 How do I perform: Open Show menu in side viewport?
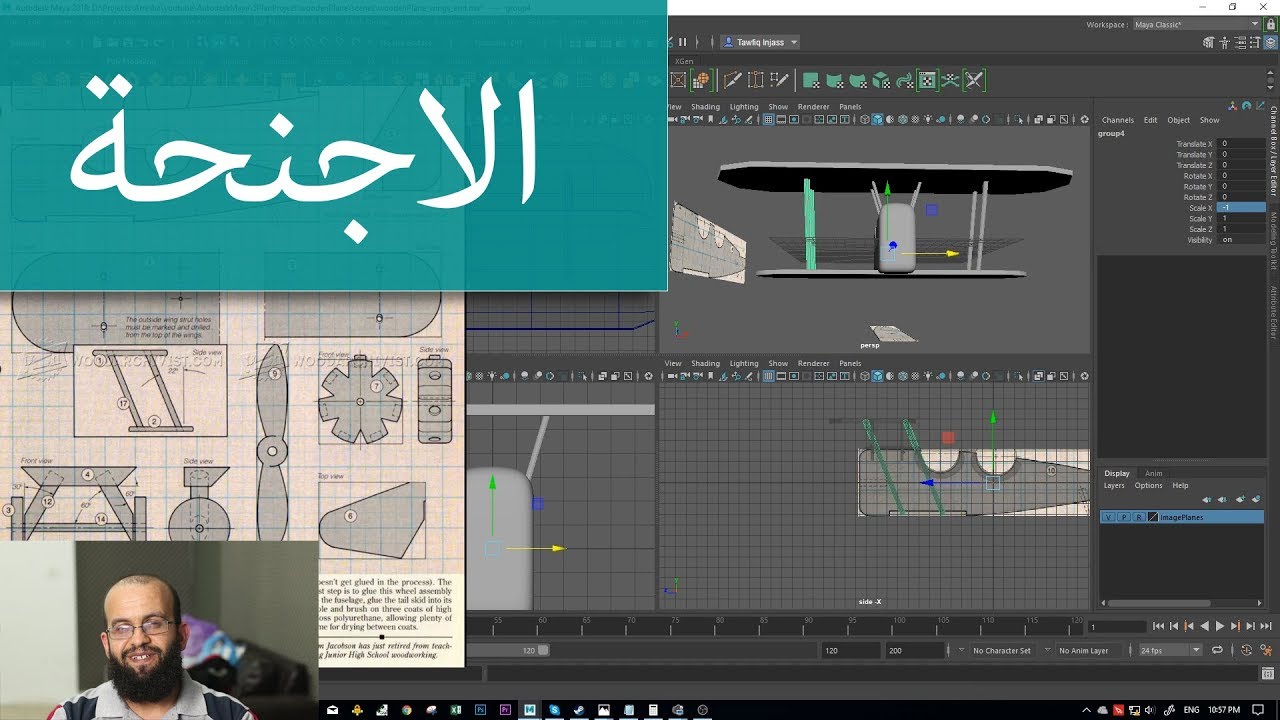point(778,363)
